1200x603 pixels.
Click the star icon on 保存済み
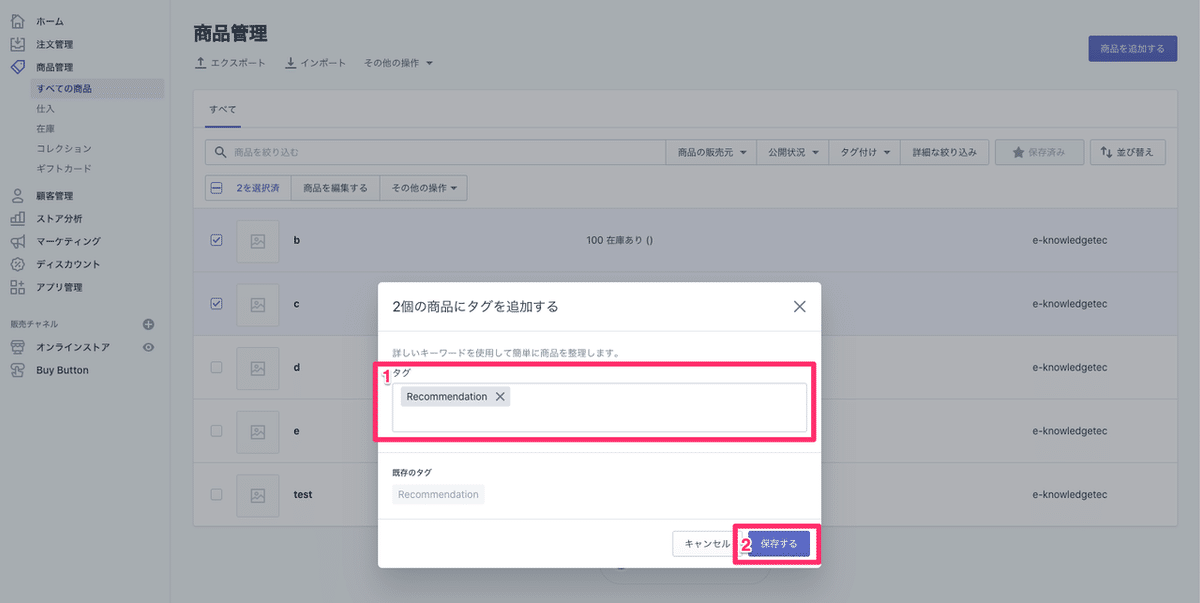1018,153
